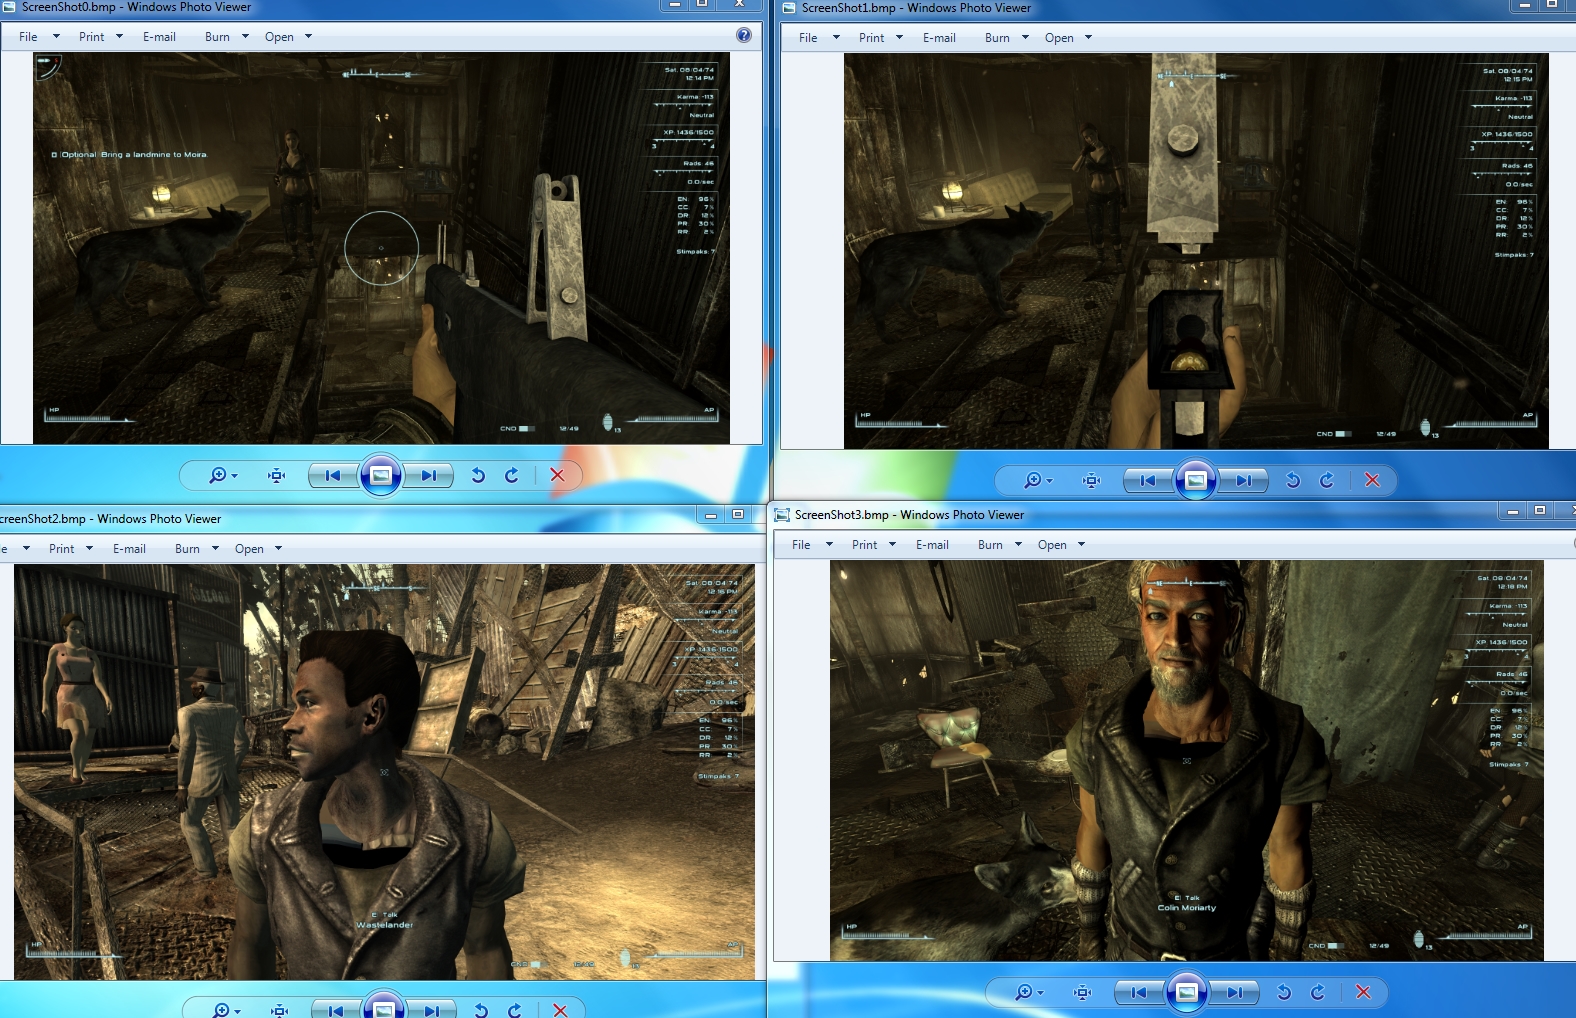Expand the Print dropdown in ScreenShot0 viewer
1576x1018 pixels.
coord(119,37)
